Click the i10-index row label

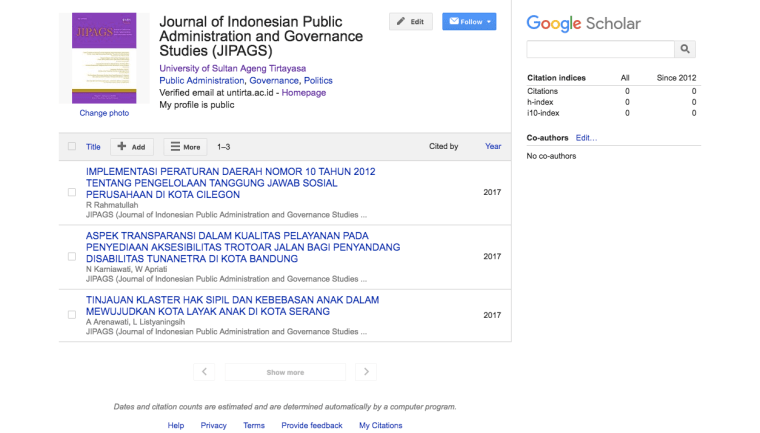tap(543, 113)
